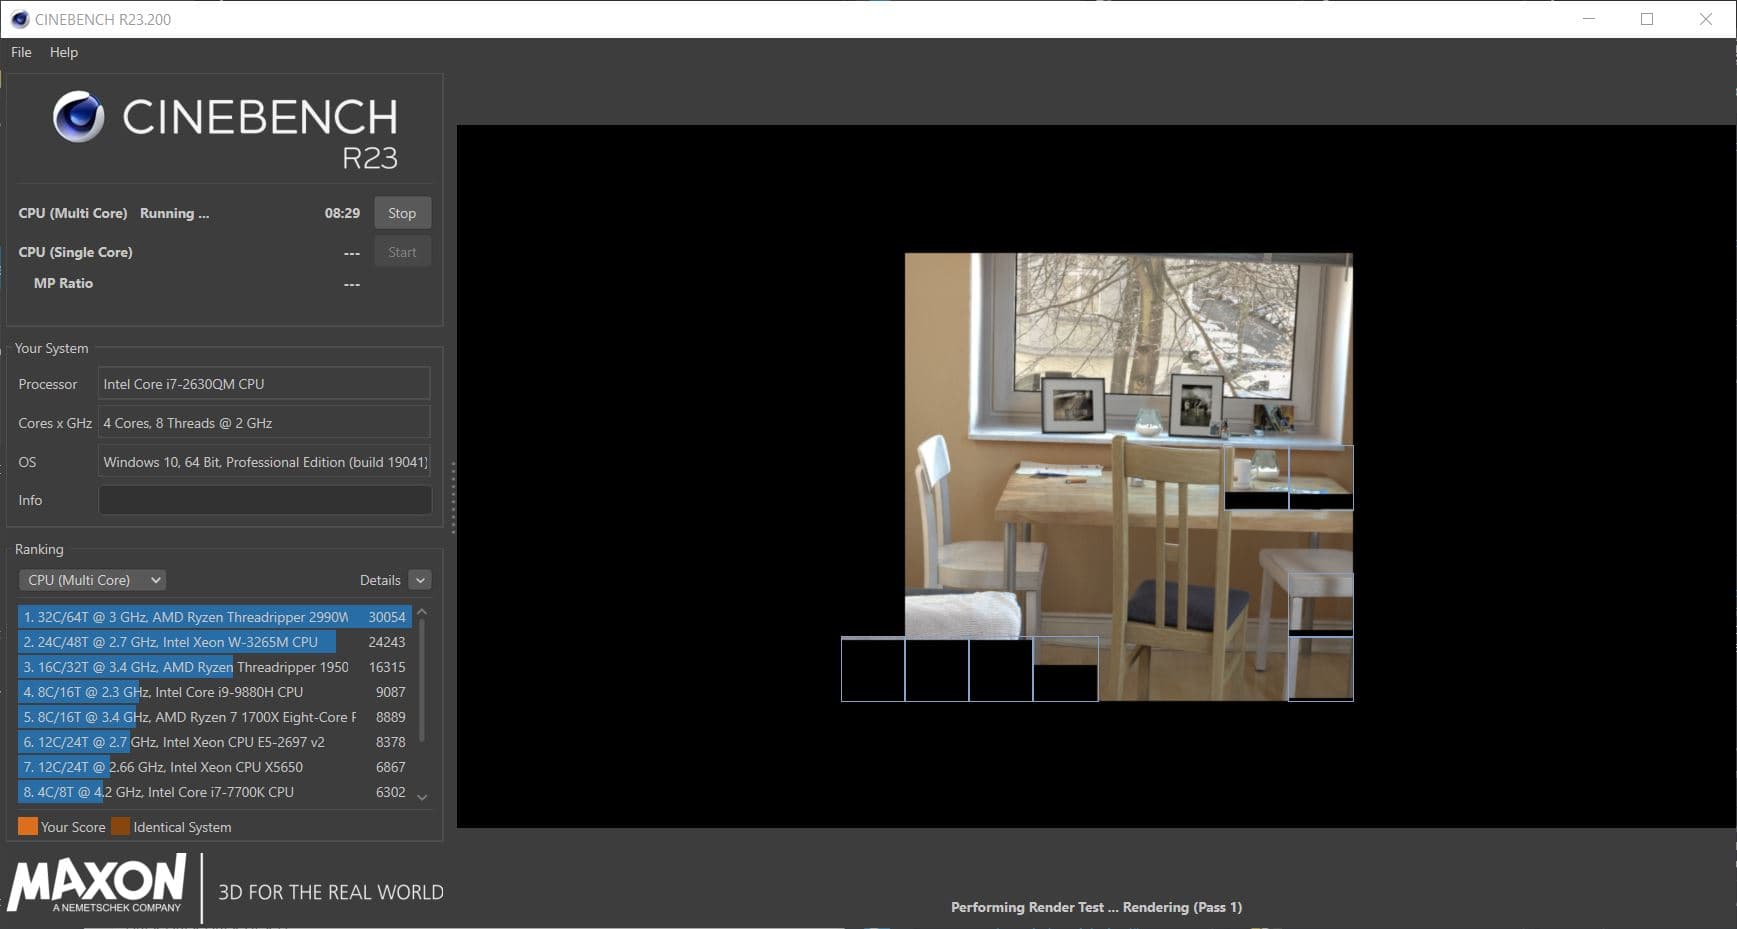Screen dimensions: 1737x929
Task: Open the CPU (Multi Core) ranking dropdown
Action: click(92, 580)
